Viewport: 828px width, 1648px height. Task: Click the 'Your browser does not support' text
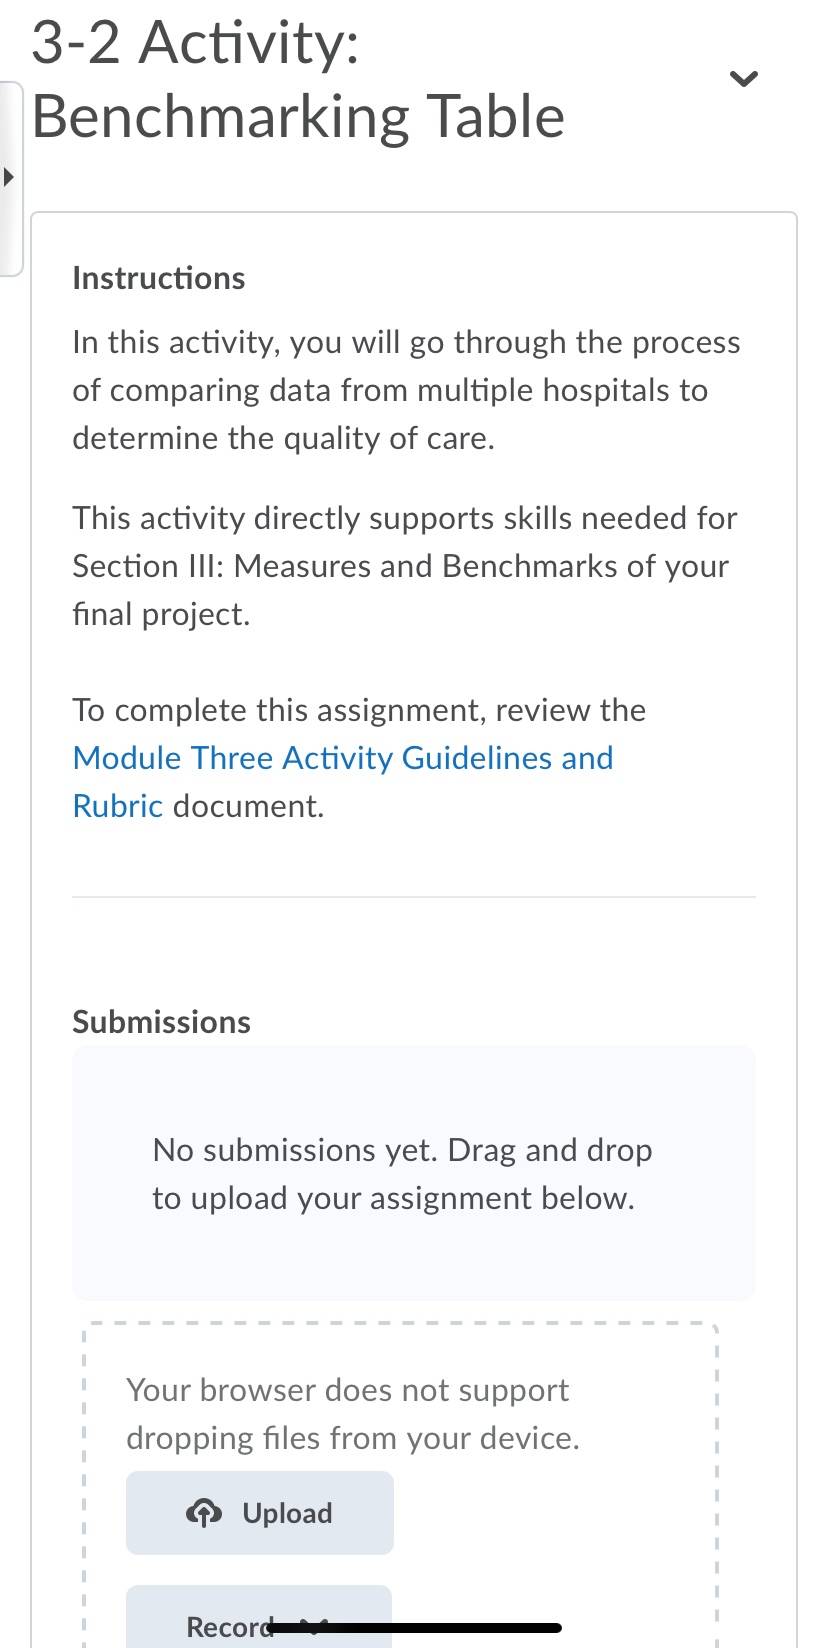point(353,1414)
